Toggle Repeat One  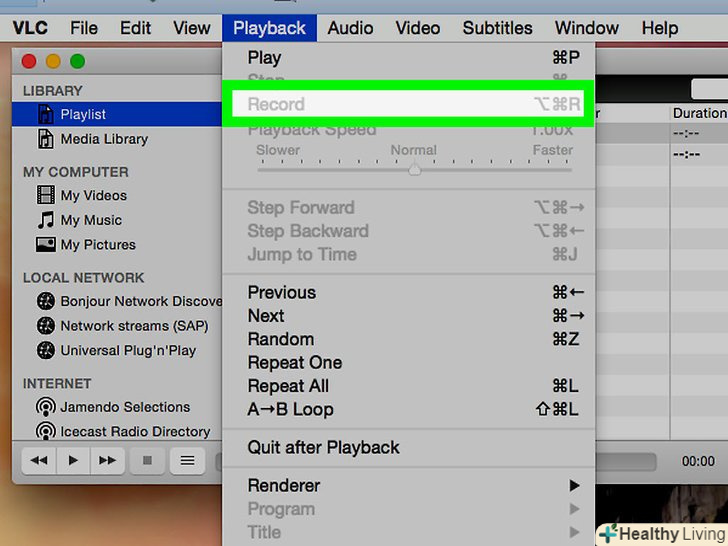click(x=409, y=363)
